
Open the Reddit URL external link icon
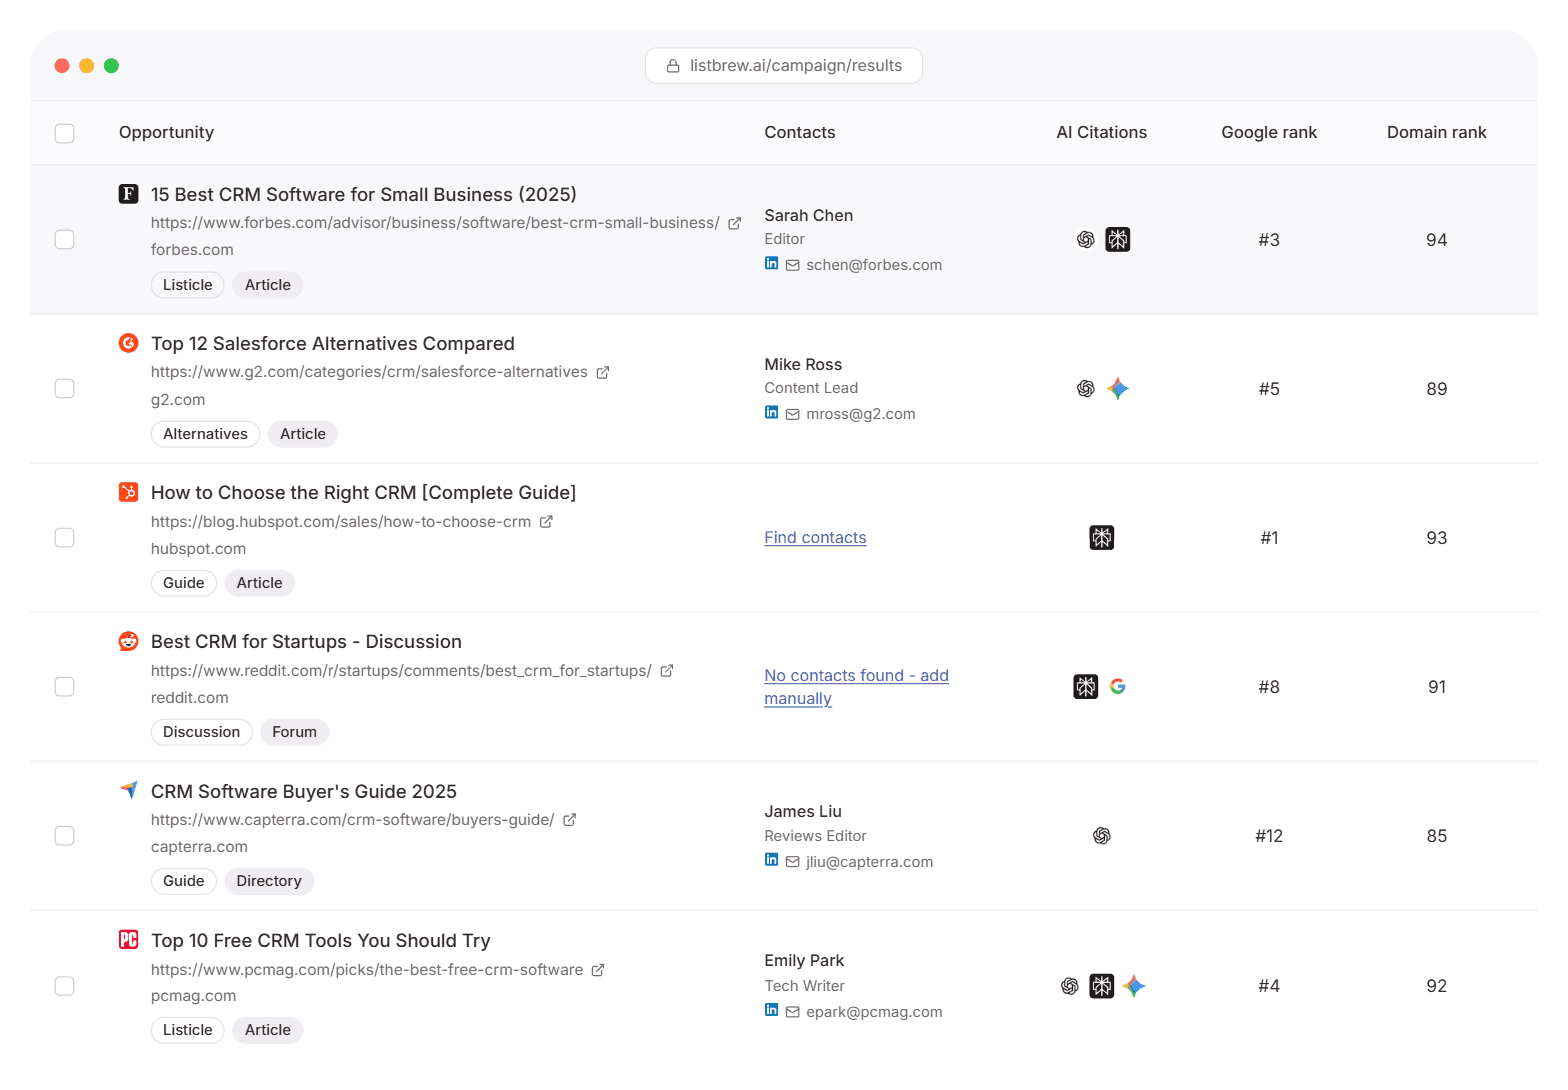click(667, 671)
